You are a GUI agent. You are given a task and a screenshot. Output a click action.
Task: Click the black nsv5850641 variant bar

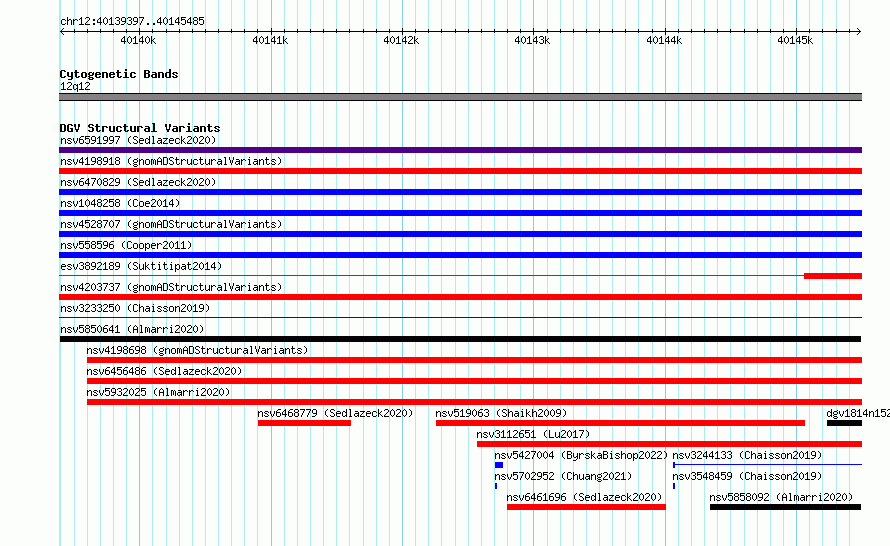click(x=460, y=339)
